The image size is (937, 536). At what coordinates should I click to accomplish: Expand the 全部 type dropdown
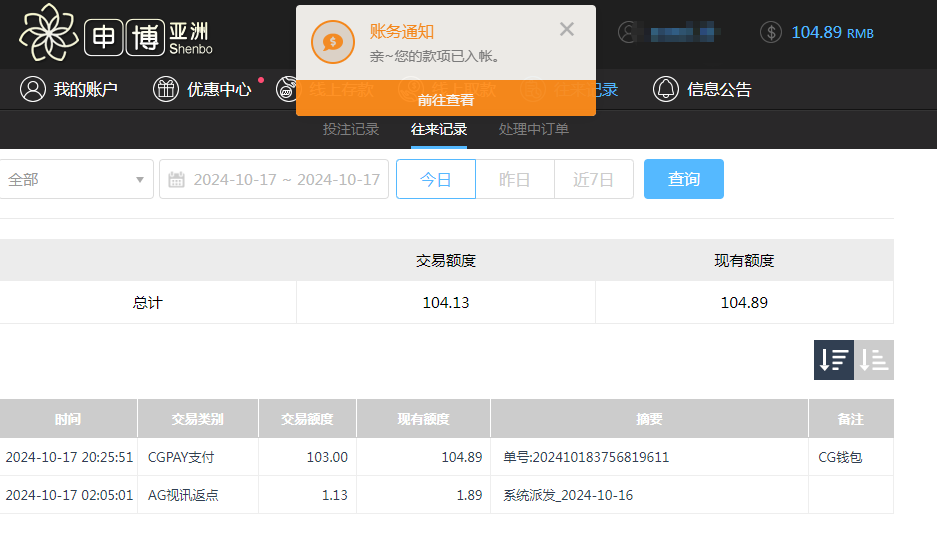coord(76,180)
